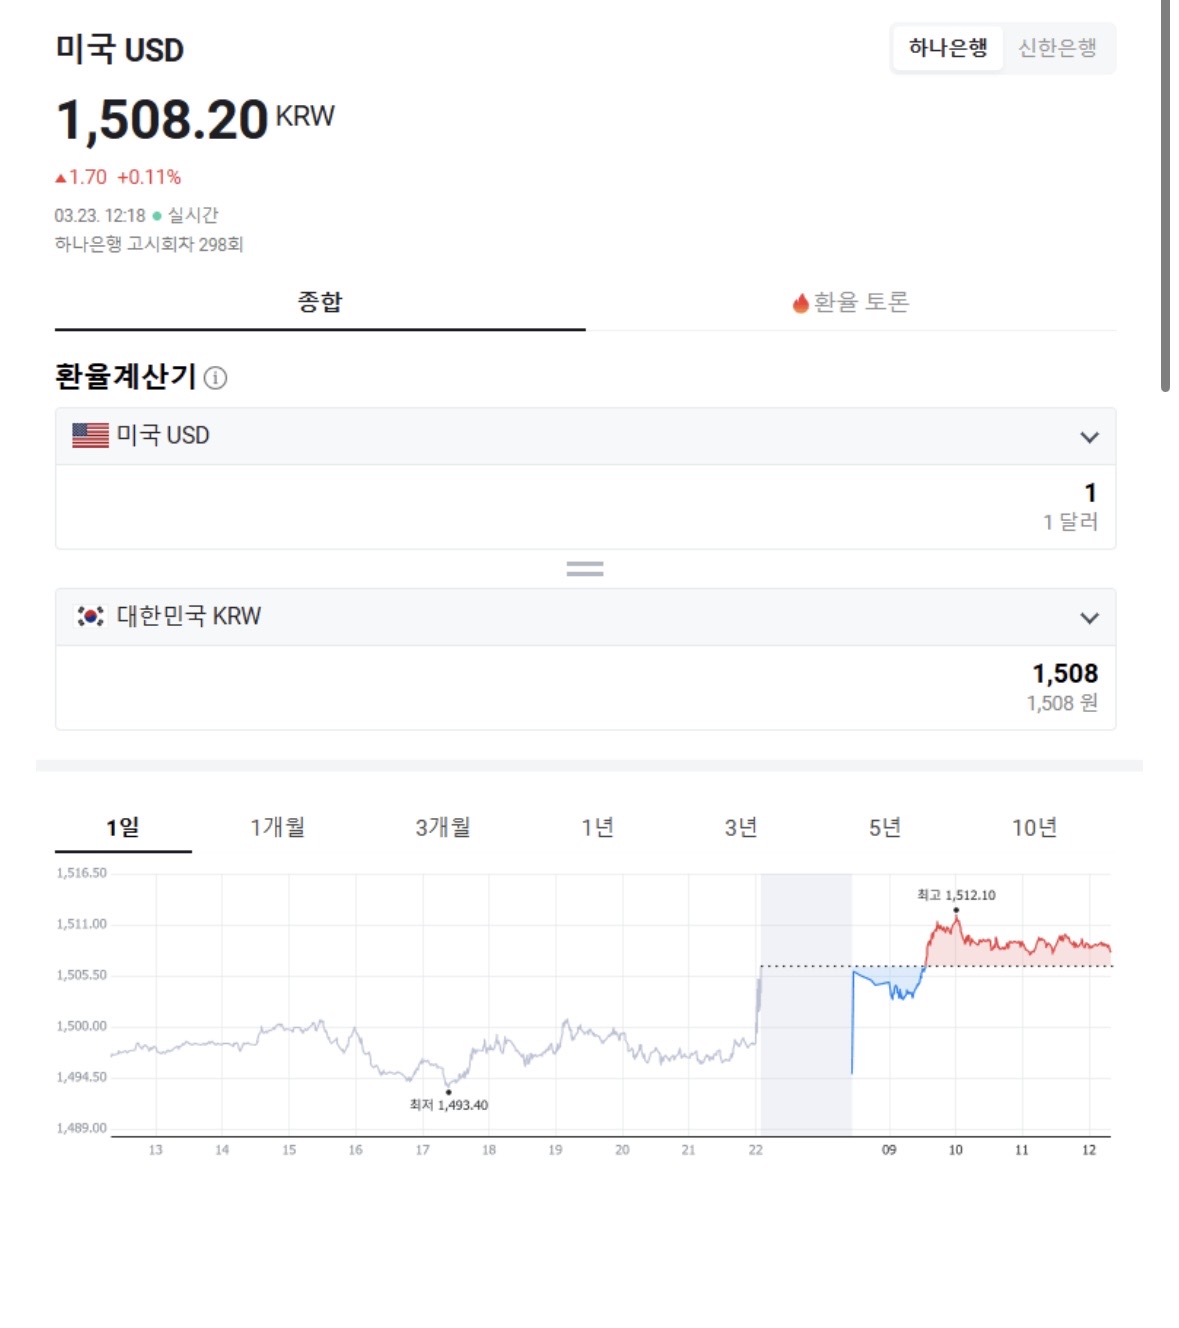Expand the 대한민국 KRW currency dropdown

point(1089,618)
